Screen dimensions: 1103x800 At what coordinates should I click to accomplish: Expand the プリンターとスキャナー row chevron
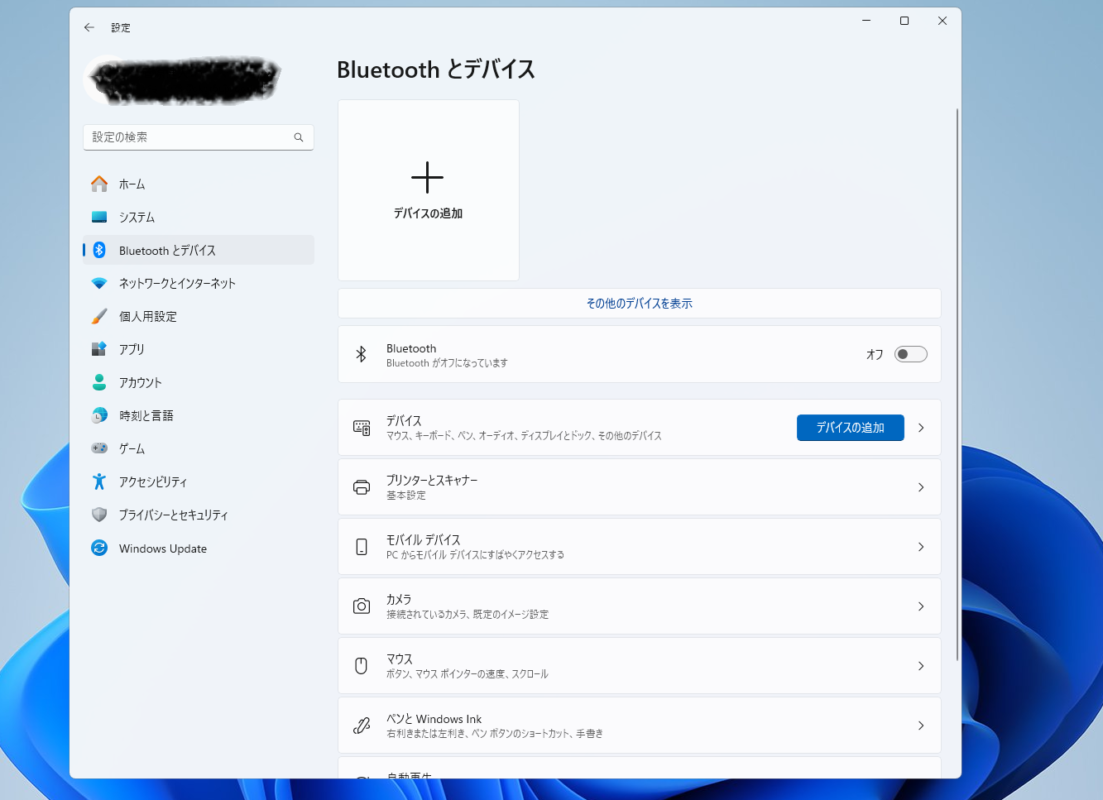coord(921,487)
